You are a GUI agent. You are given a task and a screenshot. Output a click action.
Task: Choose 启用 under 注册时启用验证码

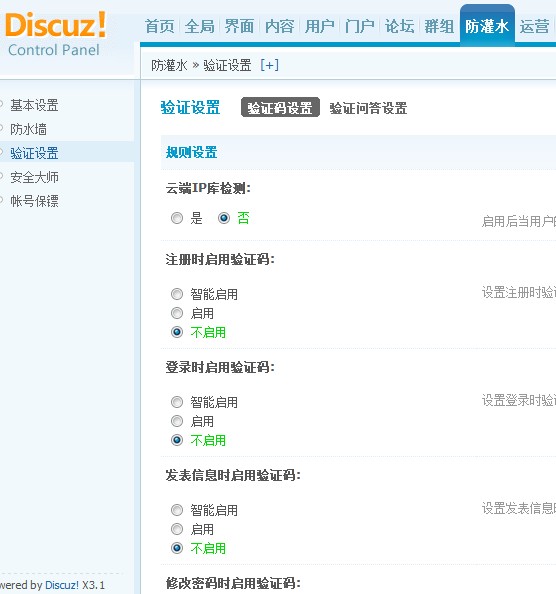coord(177,313)
